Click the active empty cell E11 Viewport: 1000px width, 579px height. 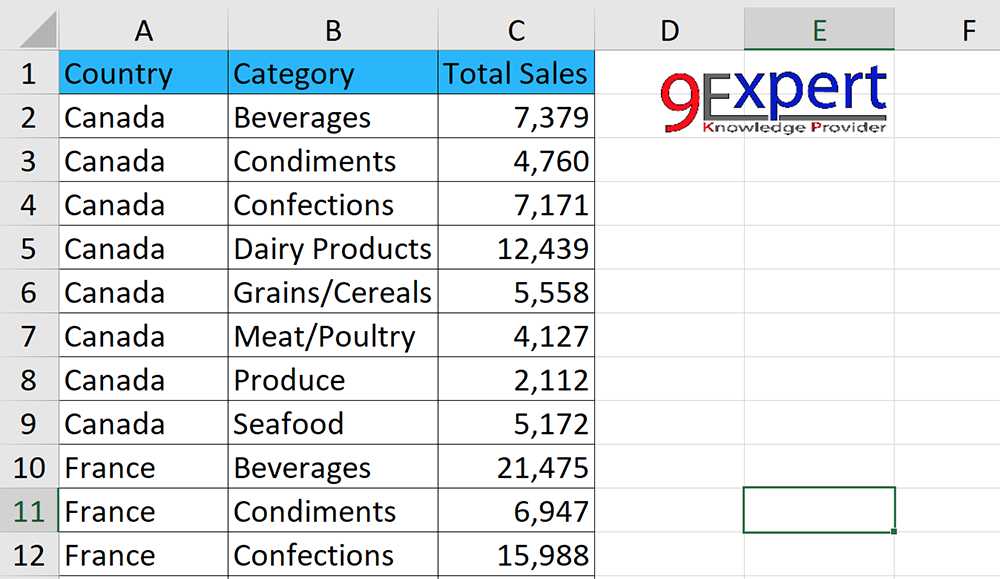[x=818, y=511]
